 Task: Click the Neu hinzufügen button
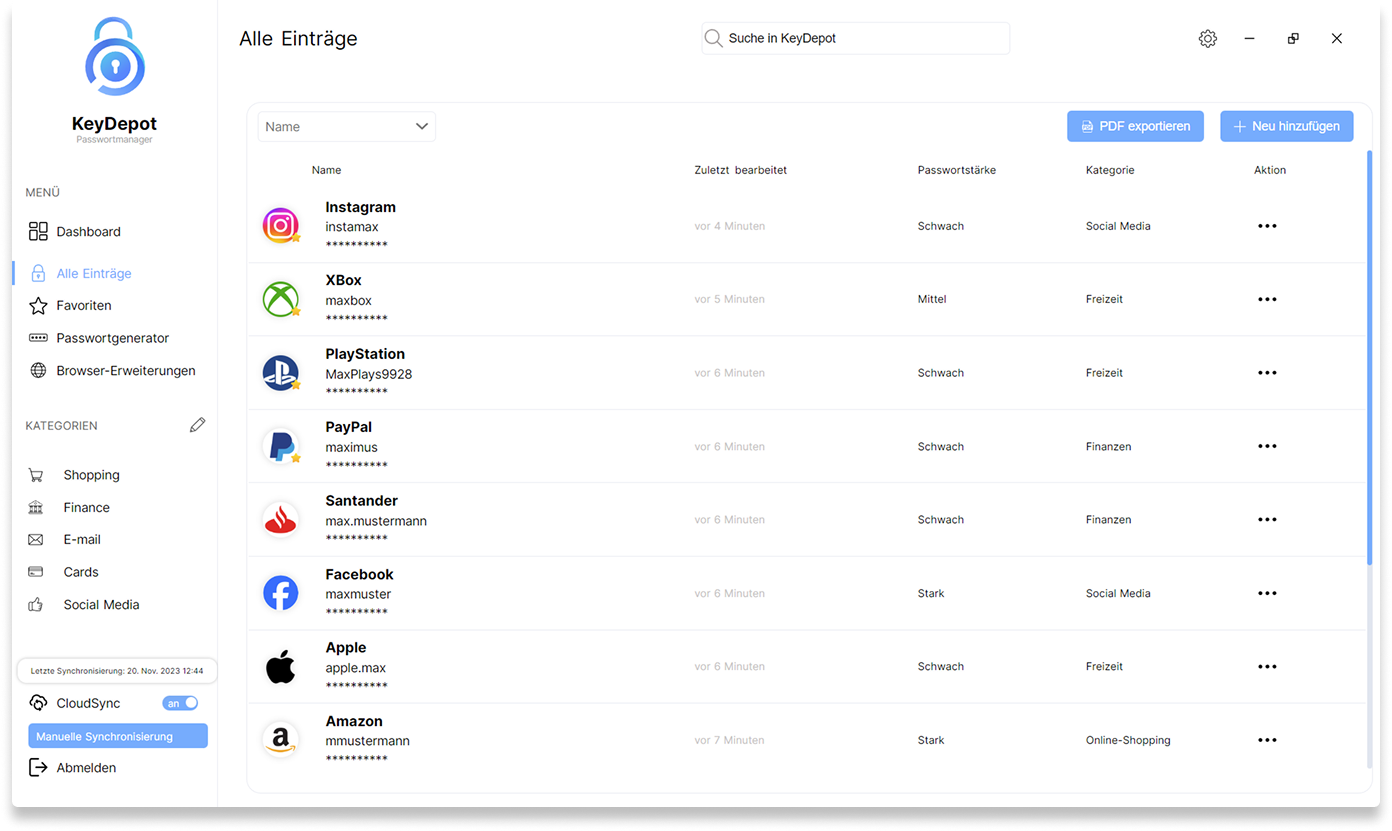pos(1287,126)
